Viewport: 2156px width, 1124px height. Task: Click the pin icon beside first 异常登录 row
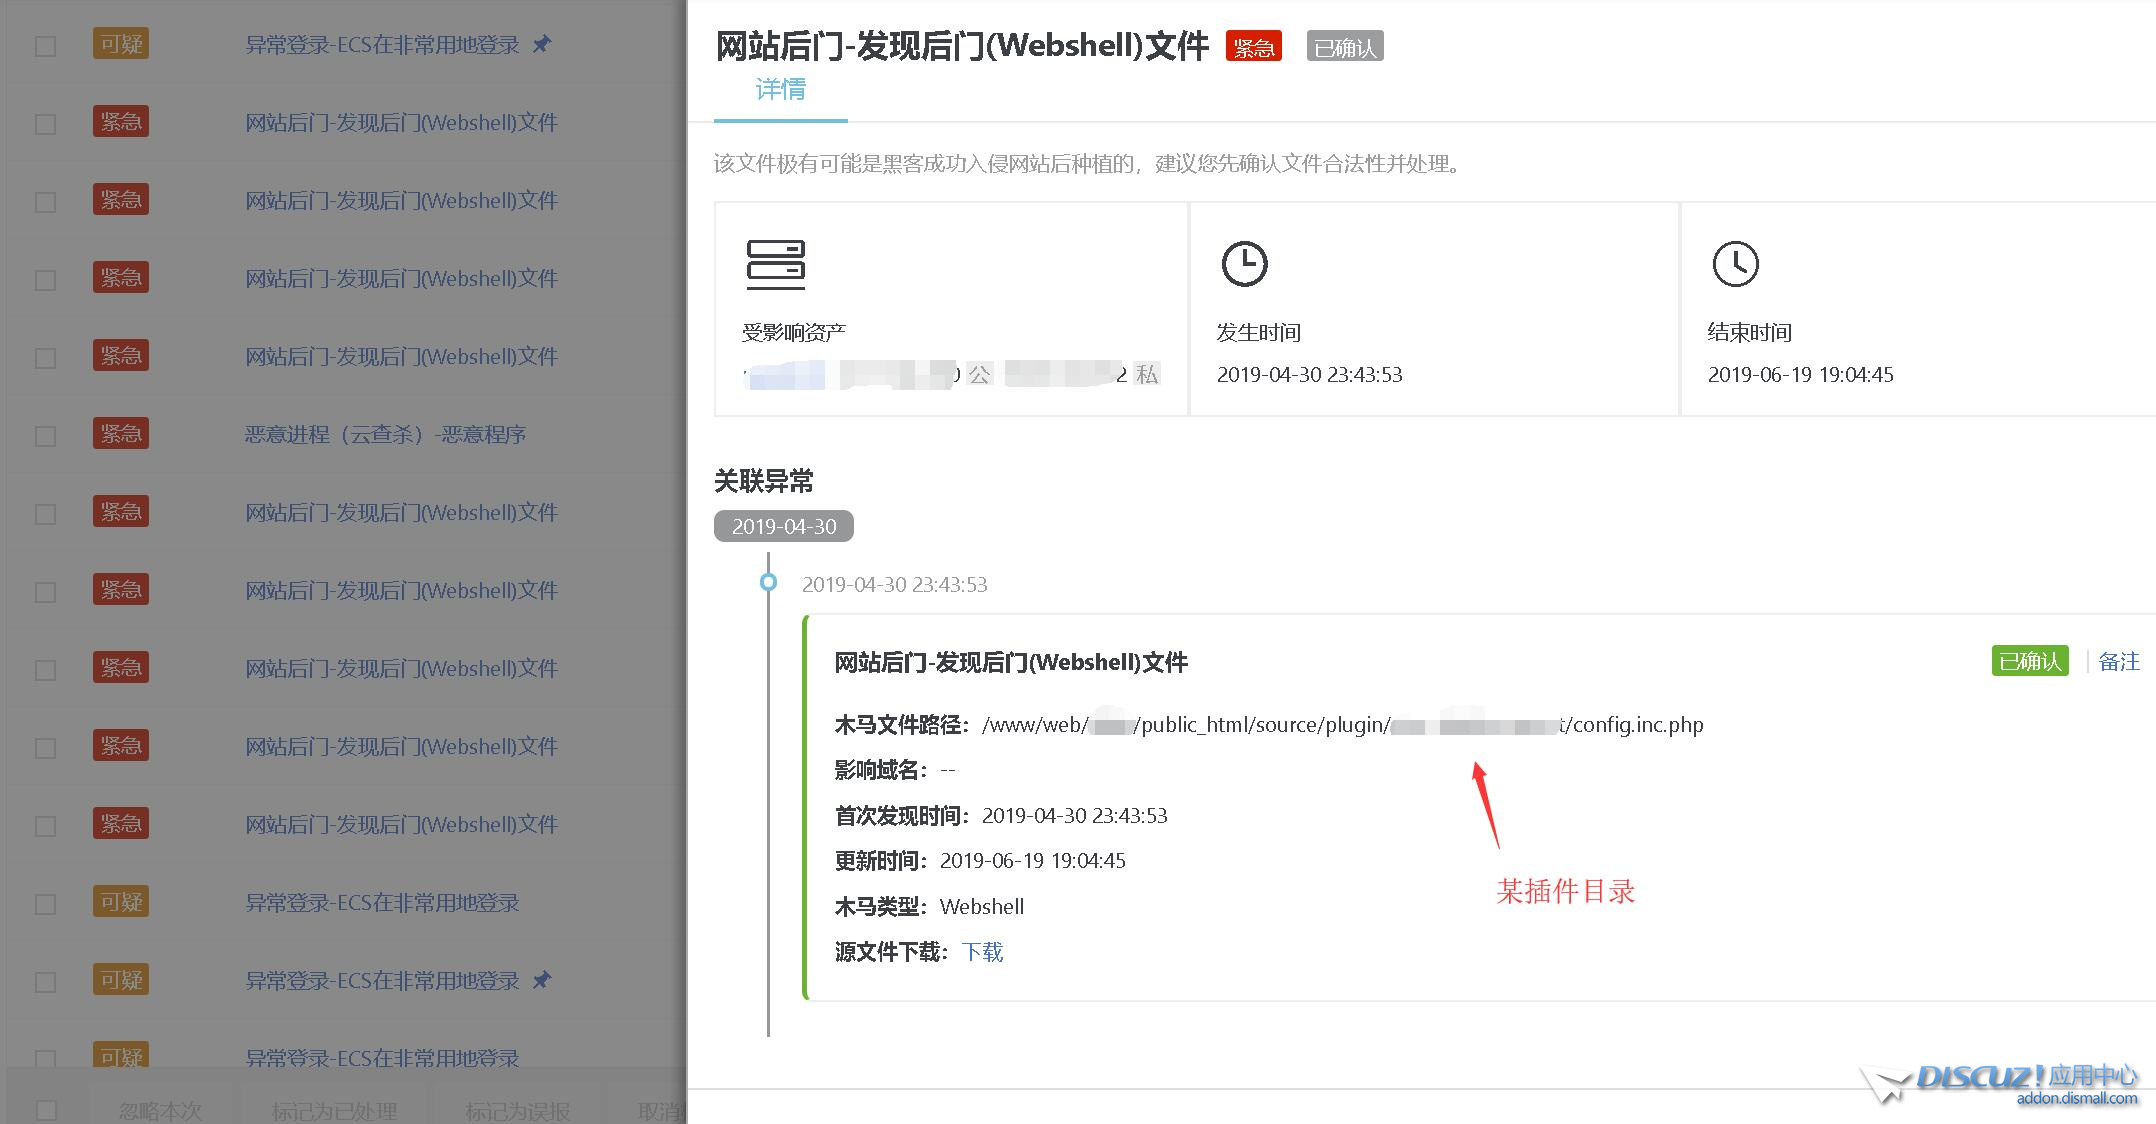(x=541, y=44)
